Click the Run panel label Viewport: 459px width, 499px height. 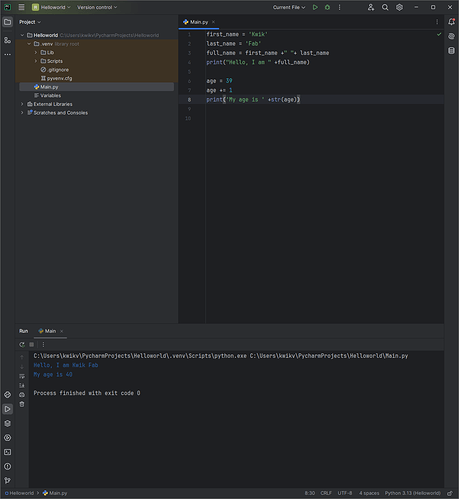coord(24,331)
